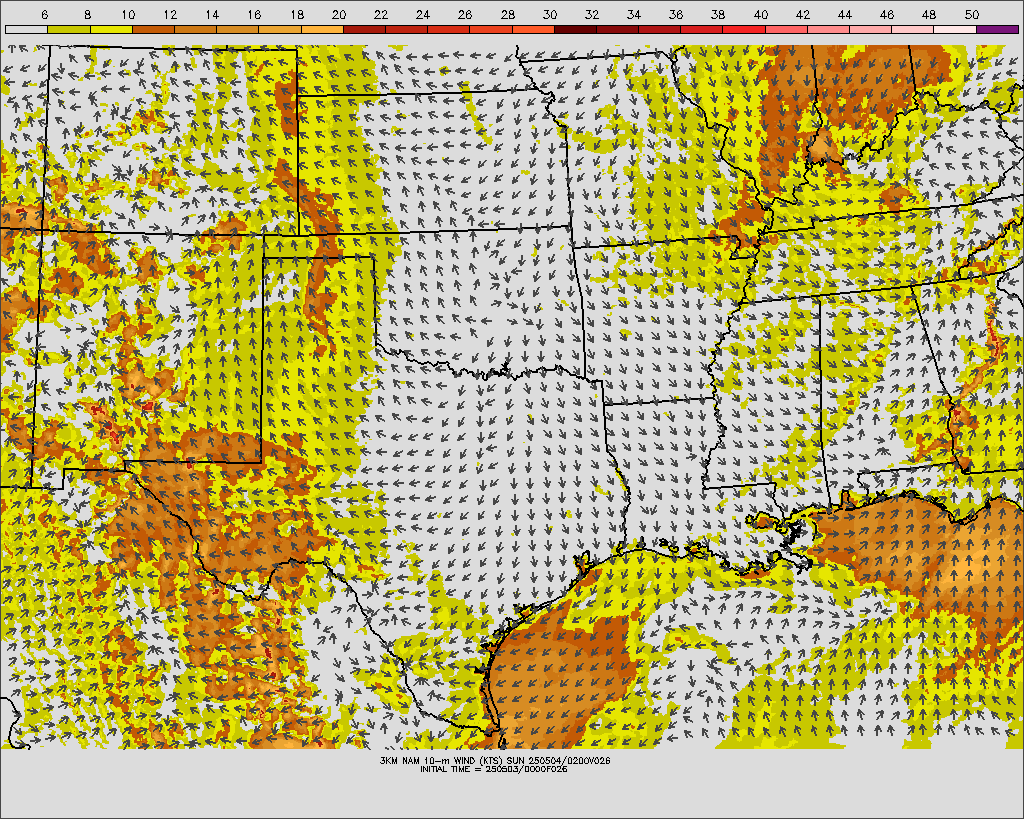The width and height of the screenshot is (1024, 819).
Task: Click the "38" legend scale label
Action: [x=718, y=14]
